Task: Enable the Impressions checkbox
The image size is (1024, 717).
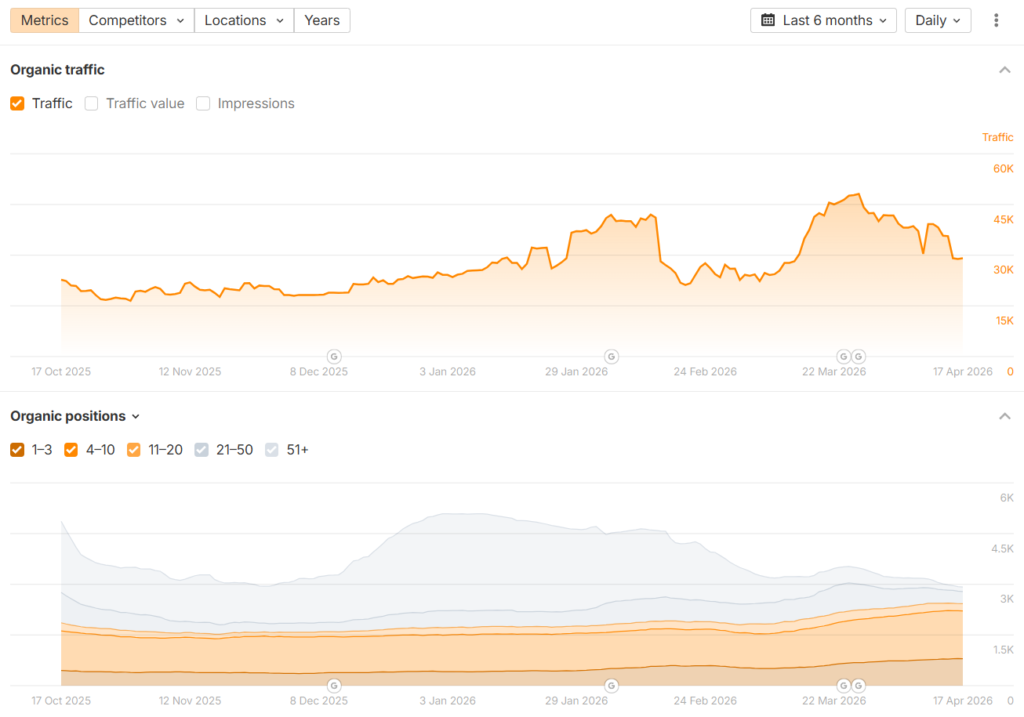Action: click(x=203, y=103)
